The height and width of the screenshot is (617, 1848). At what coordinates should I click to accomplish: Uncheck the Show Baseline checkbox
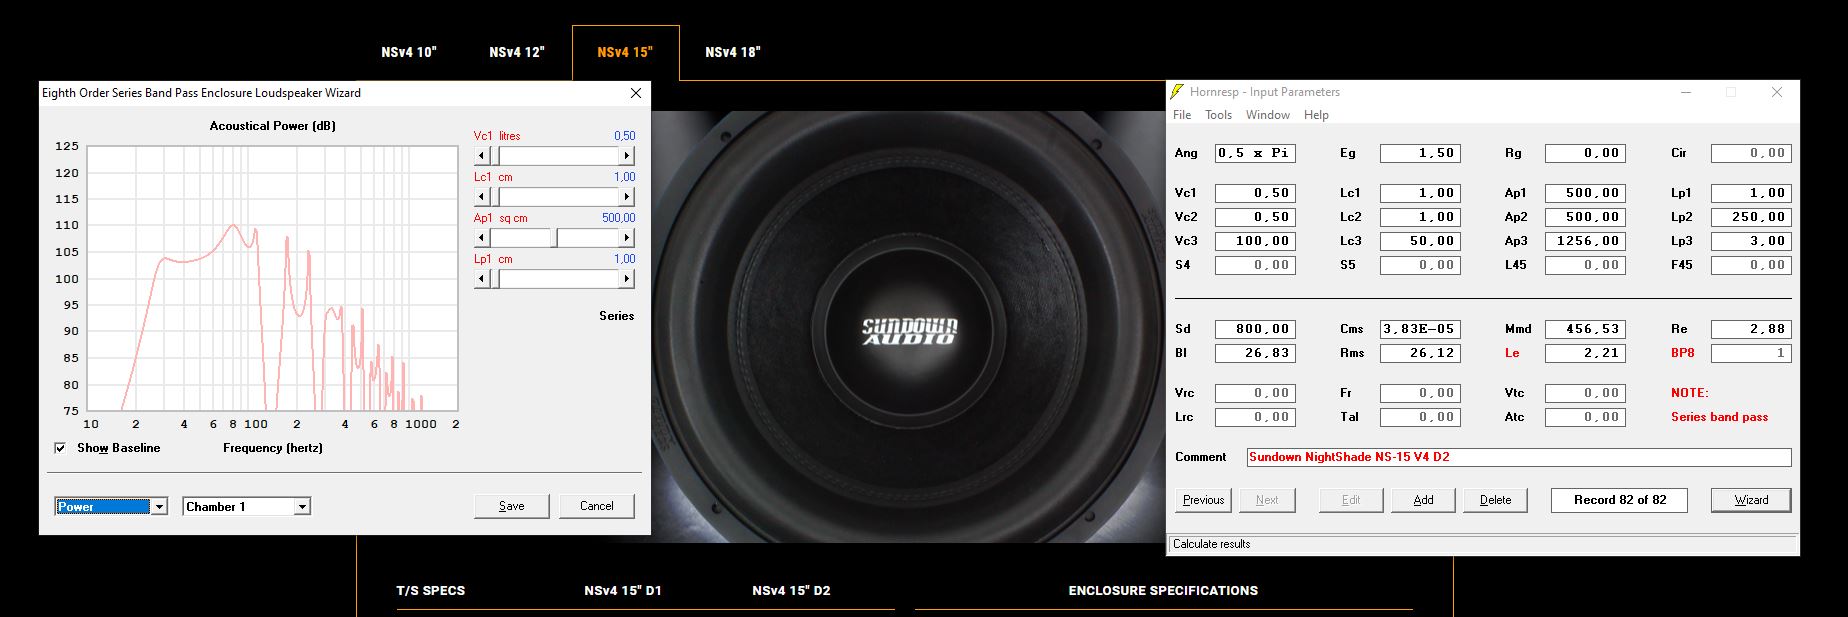click(60, 448)
